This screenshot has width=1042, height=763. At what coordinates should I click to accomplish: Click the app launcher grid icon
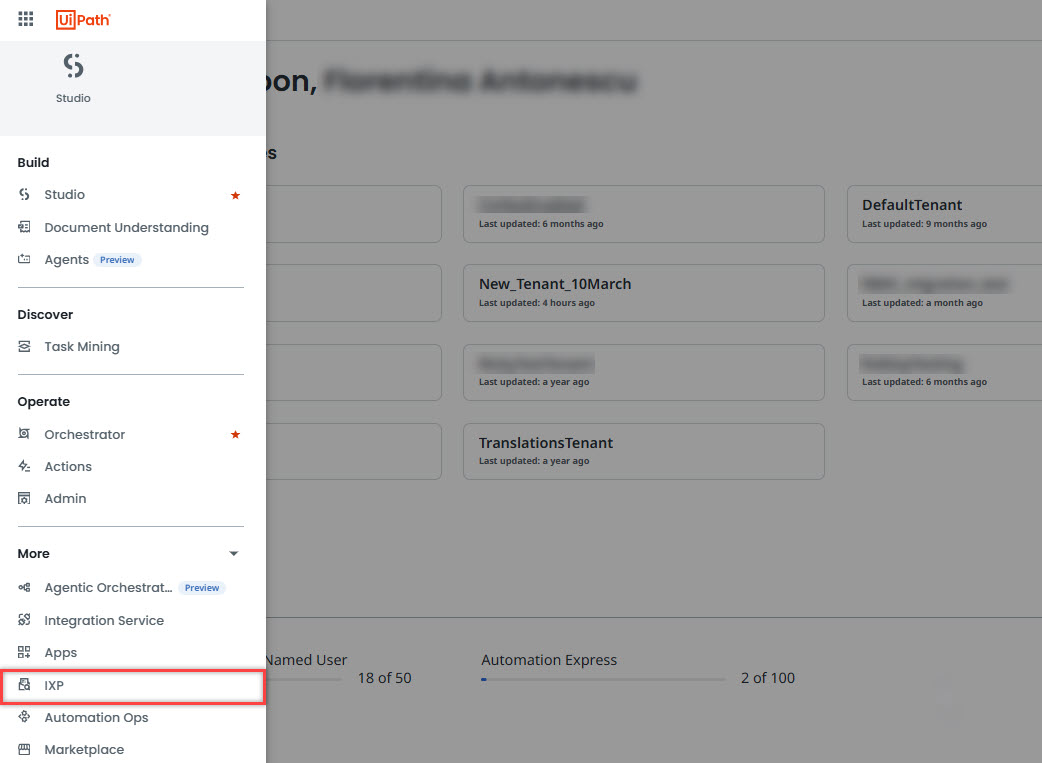(25, 18)
